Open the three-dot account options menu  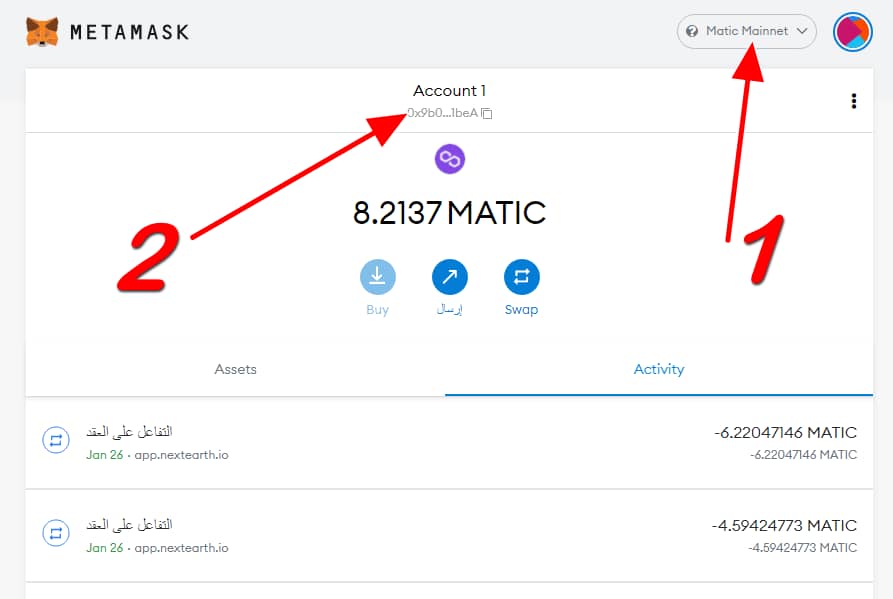[x=853, y=101]
